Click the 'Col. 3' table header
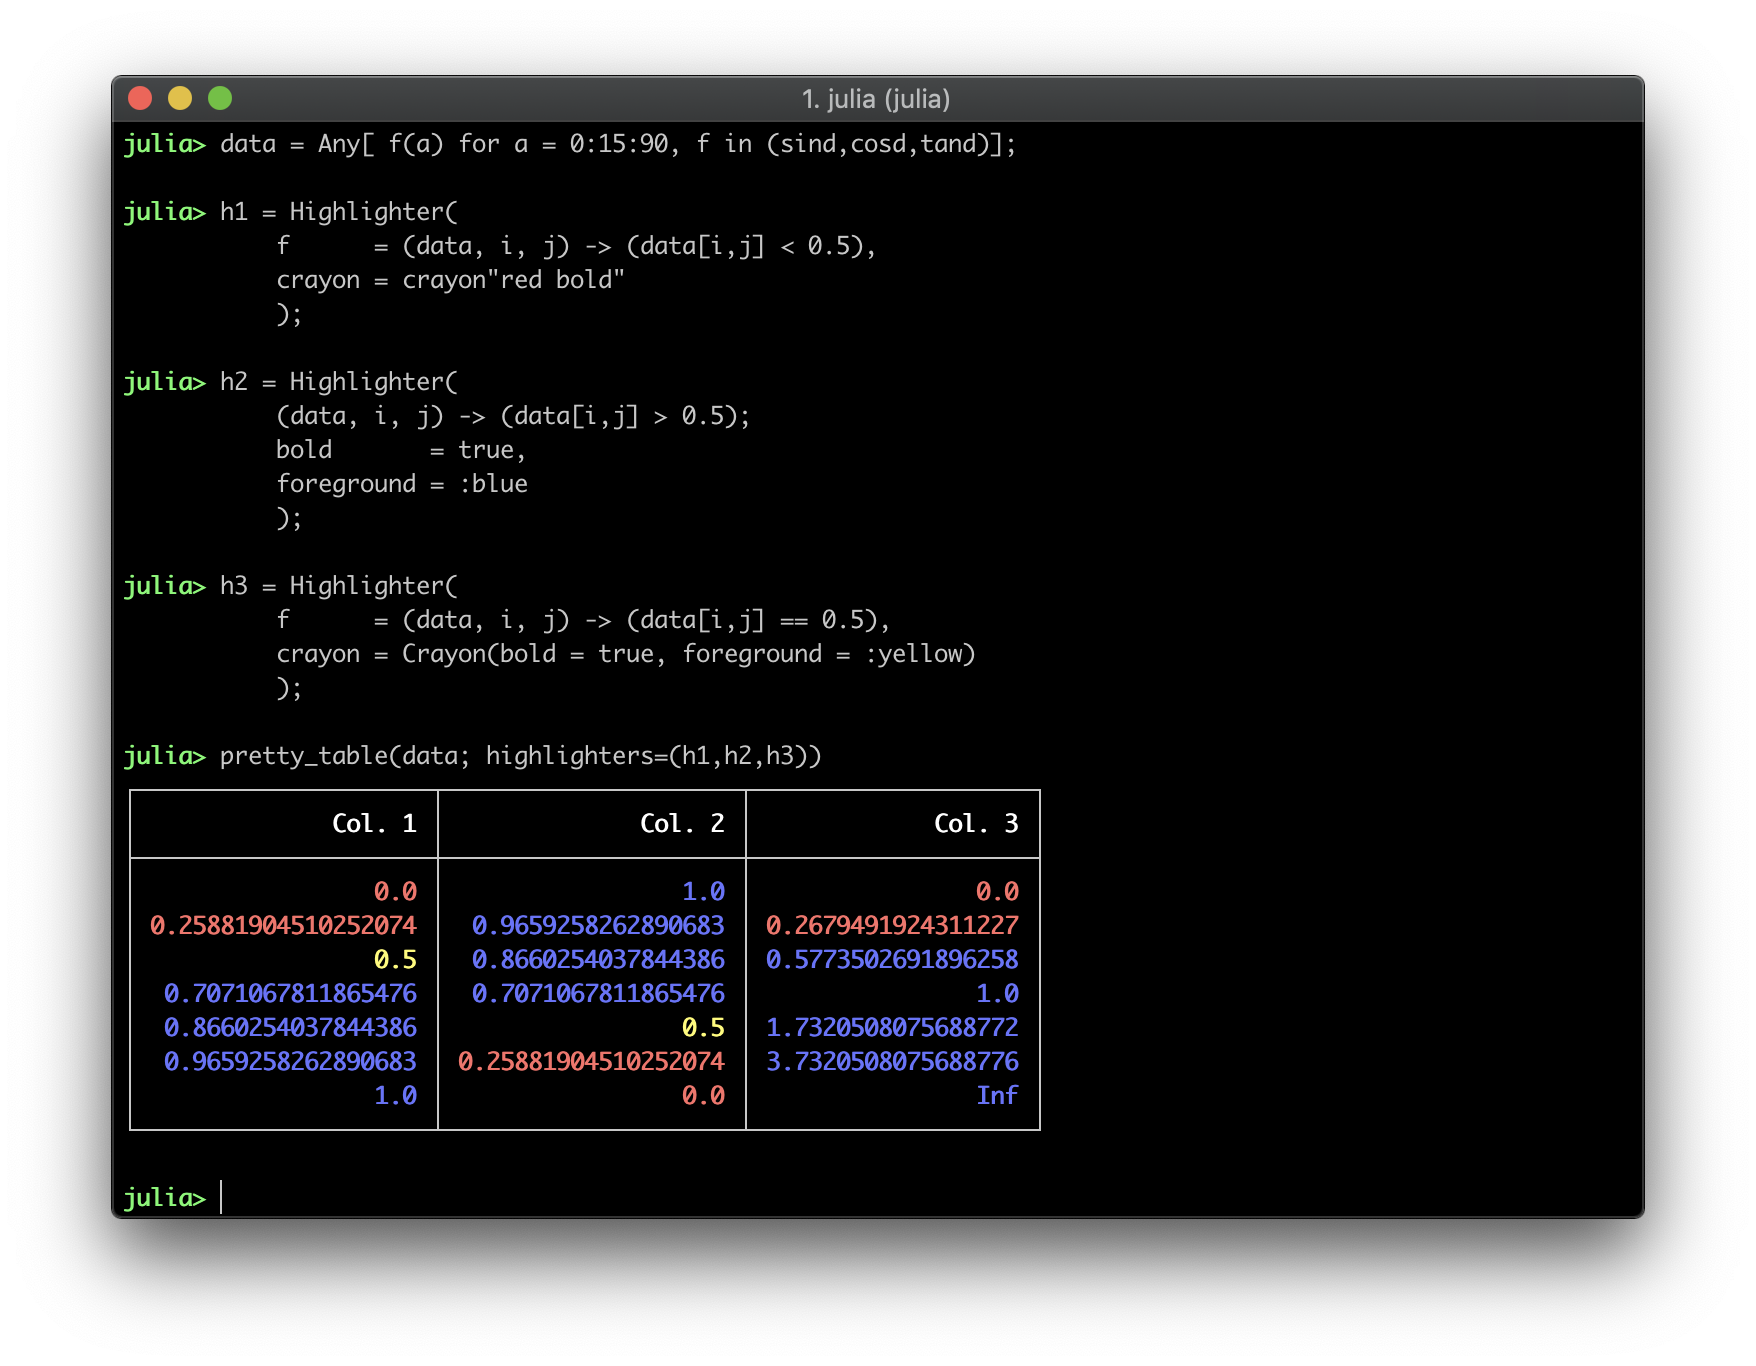 click(976, 823)
